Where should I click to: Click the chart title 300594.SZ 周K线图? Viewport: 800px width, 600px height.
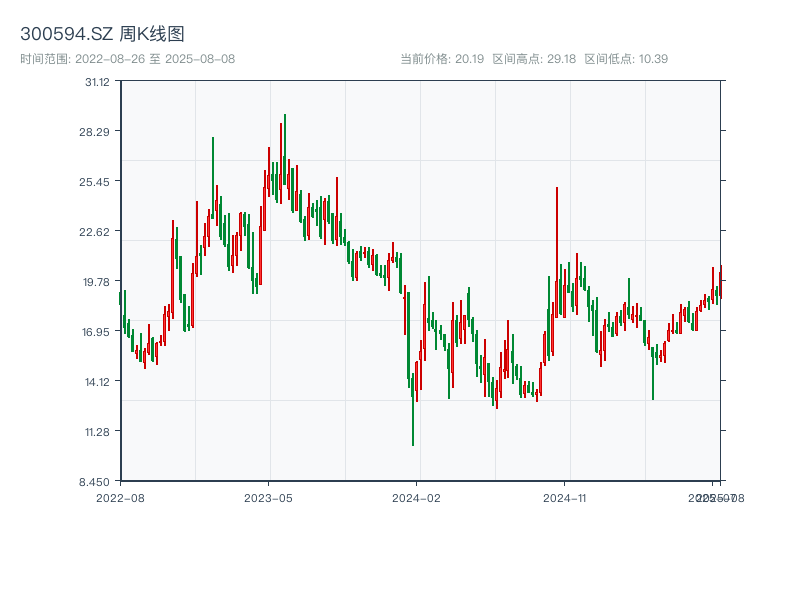pos(102,34)
